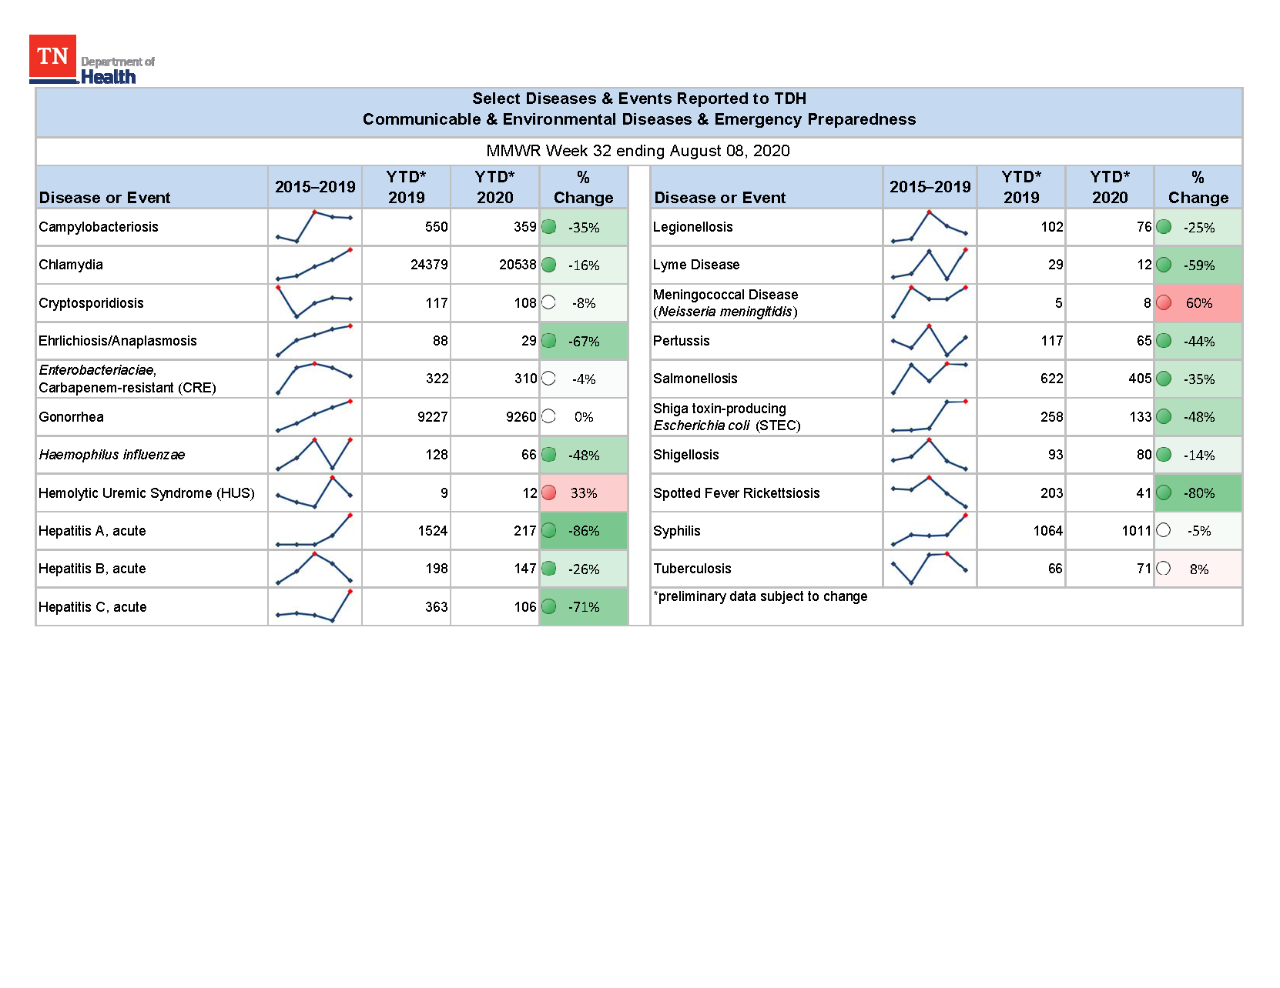Click the 2015–2019 sparkline for Campylobacteriosis

[314, 227]
